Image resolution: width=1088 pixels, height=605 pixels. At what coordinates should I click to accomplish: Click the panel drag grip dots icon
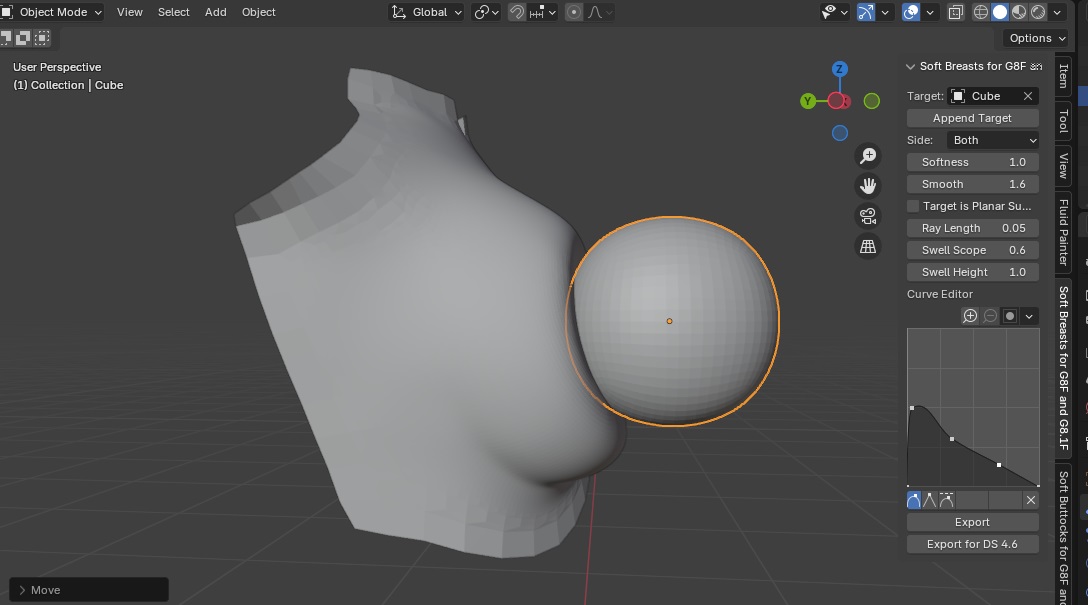[x=1037, y=67]
